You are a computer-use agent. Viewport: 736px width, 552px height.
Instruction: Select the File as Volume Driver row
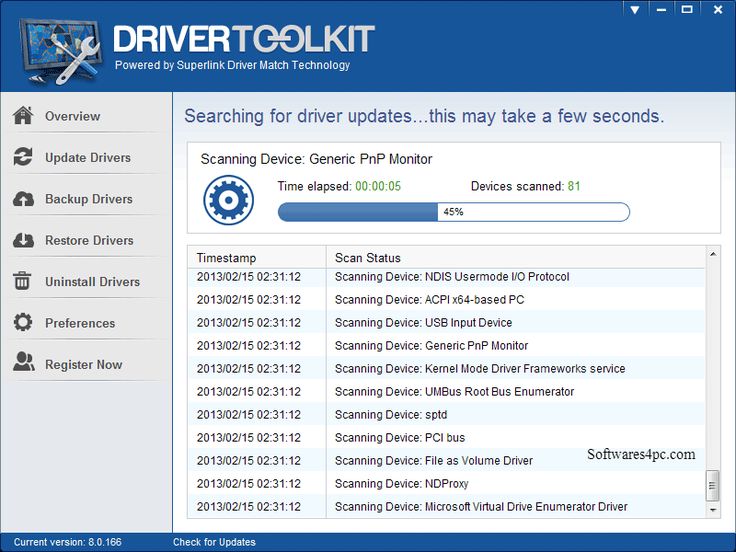(446, 460)
